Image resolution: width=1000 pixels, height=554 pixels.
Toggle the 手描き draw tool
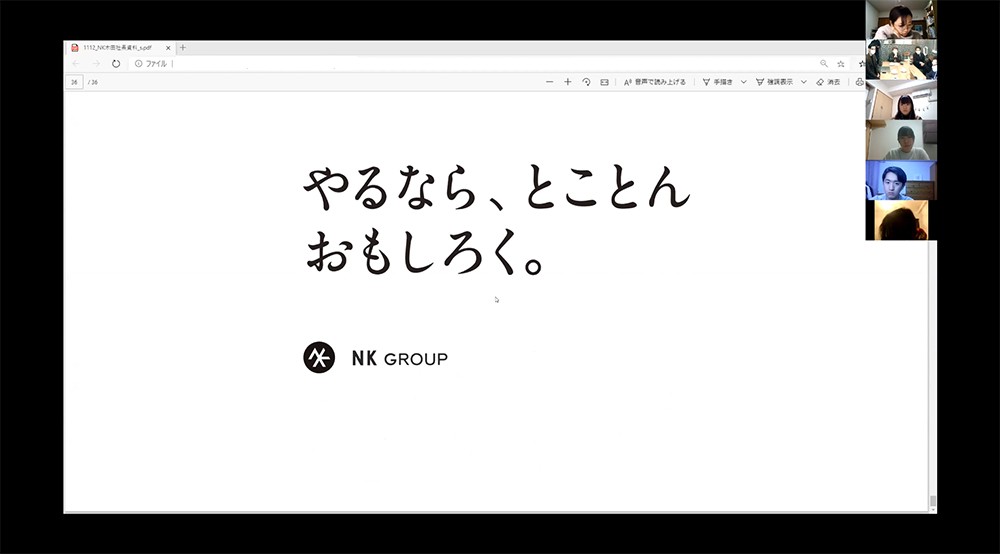coord(718,82)
